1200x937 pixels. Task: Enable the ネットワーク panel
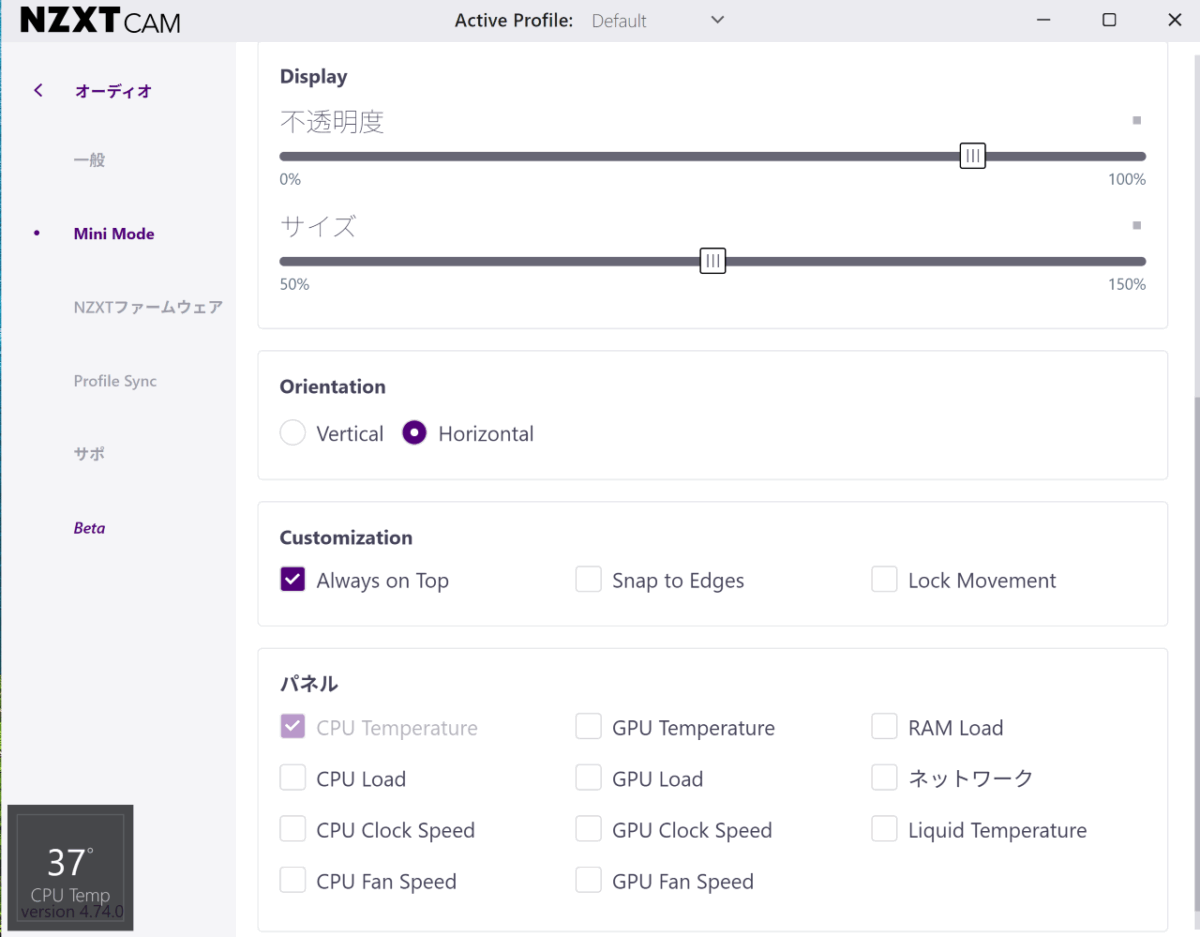pos(884,778)
